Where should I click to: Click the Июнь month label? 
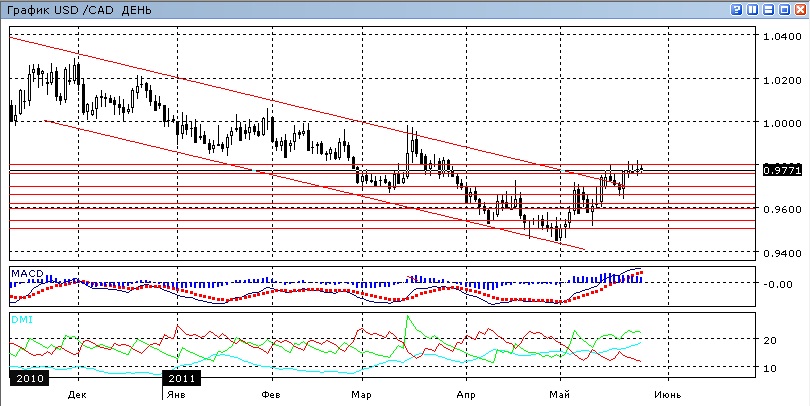[x=668, y=395]
